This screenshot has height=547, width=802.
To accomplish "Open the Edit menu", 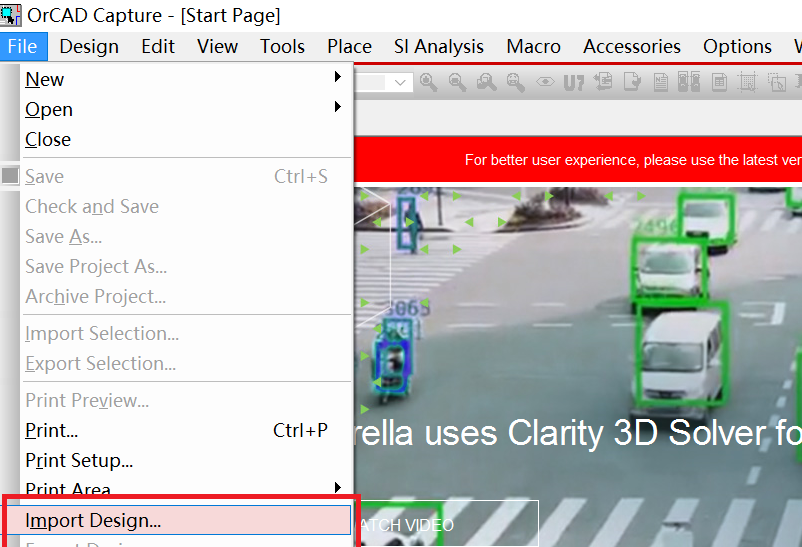I will 158,46.
